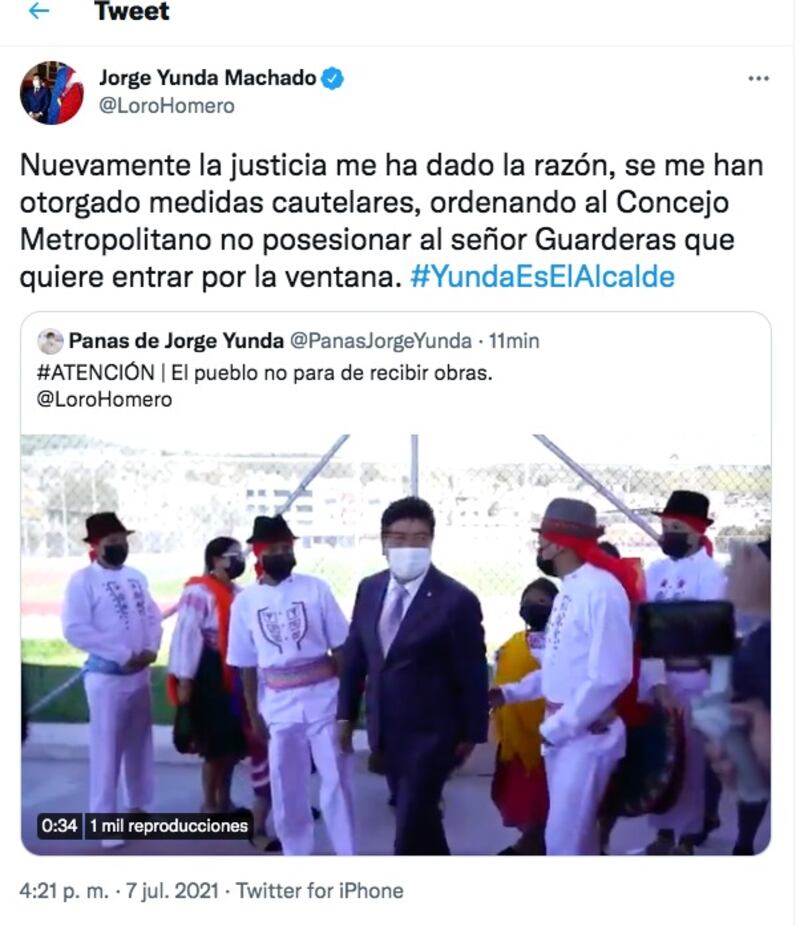Click the Tweet header title

[x=132, y=11]
